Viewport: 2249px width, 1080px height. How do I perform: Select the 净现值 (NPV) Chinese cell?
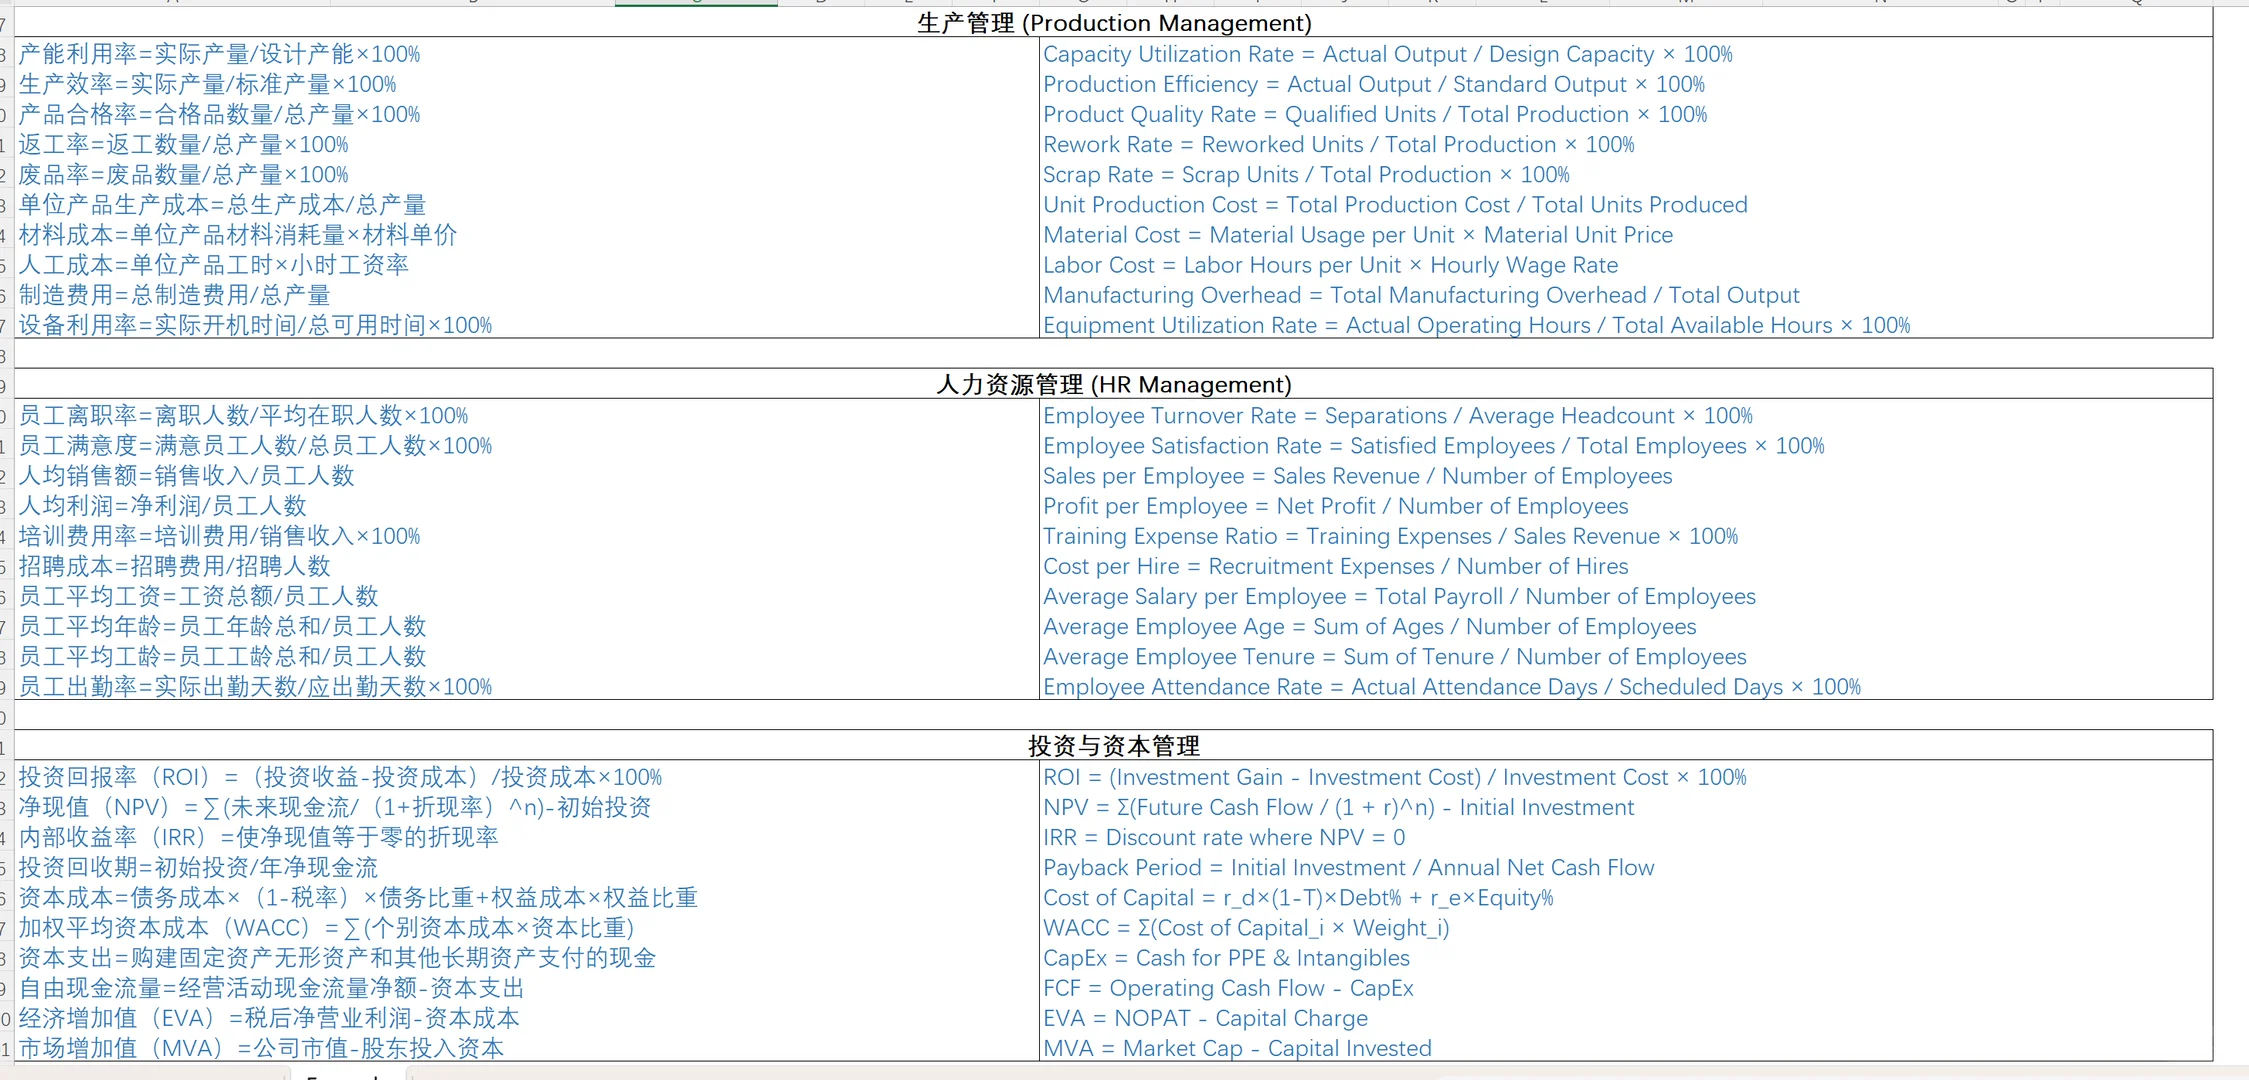[x=335, y=807]
